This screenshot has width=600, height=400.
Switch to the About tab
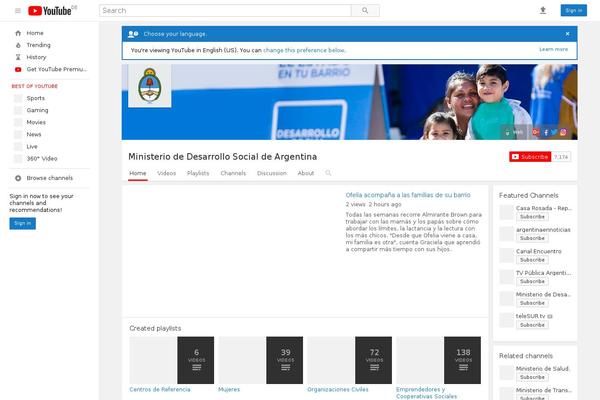[306, 173]
